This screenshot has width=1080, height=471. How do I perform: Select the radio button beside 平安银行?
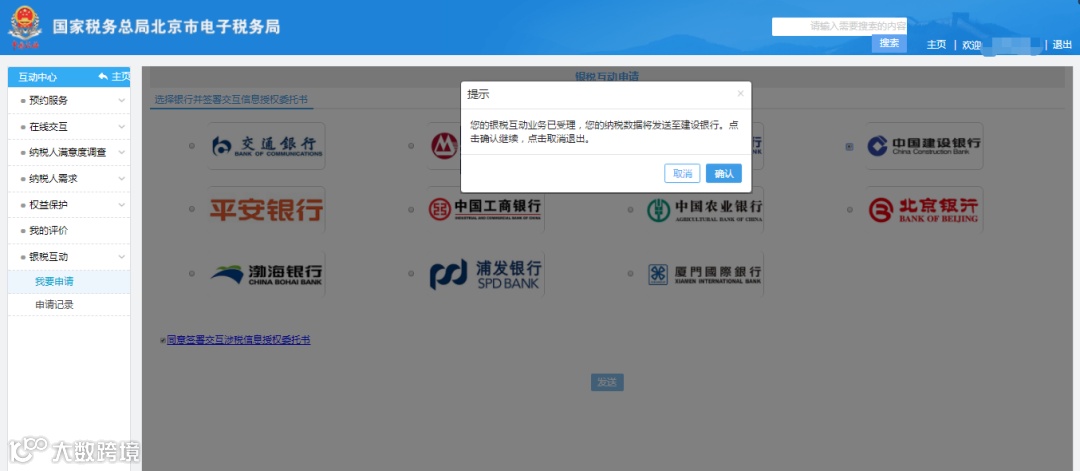pos(192,209)
